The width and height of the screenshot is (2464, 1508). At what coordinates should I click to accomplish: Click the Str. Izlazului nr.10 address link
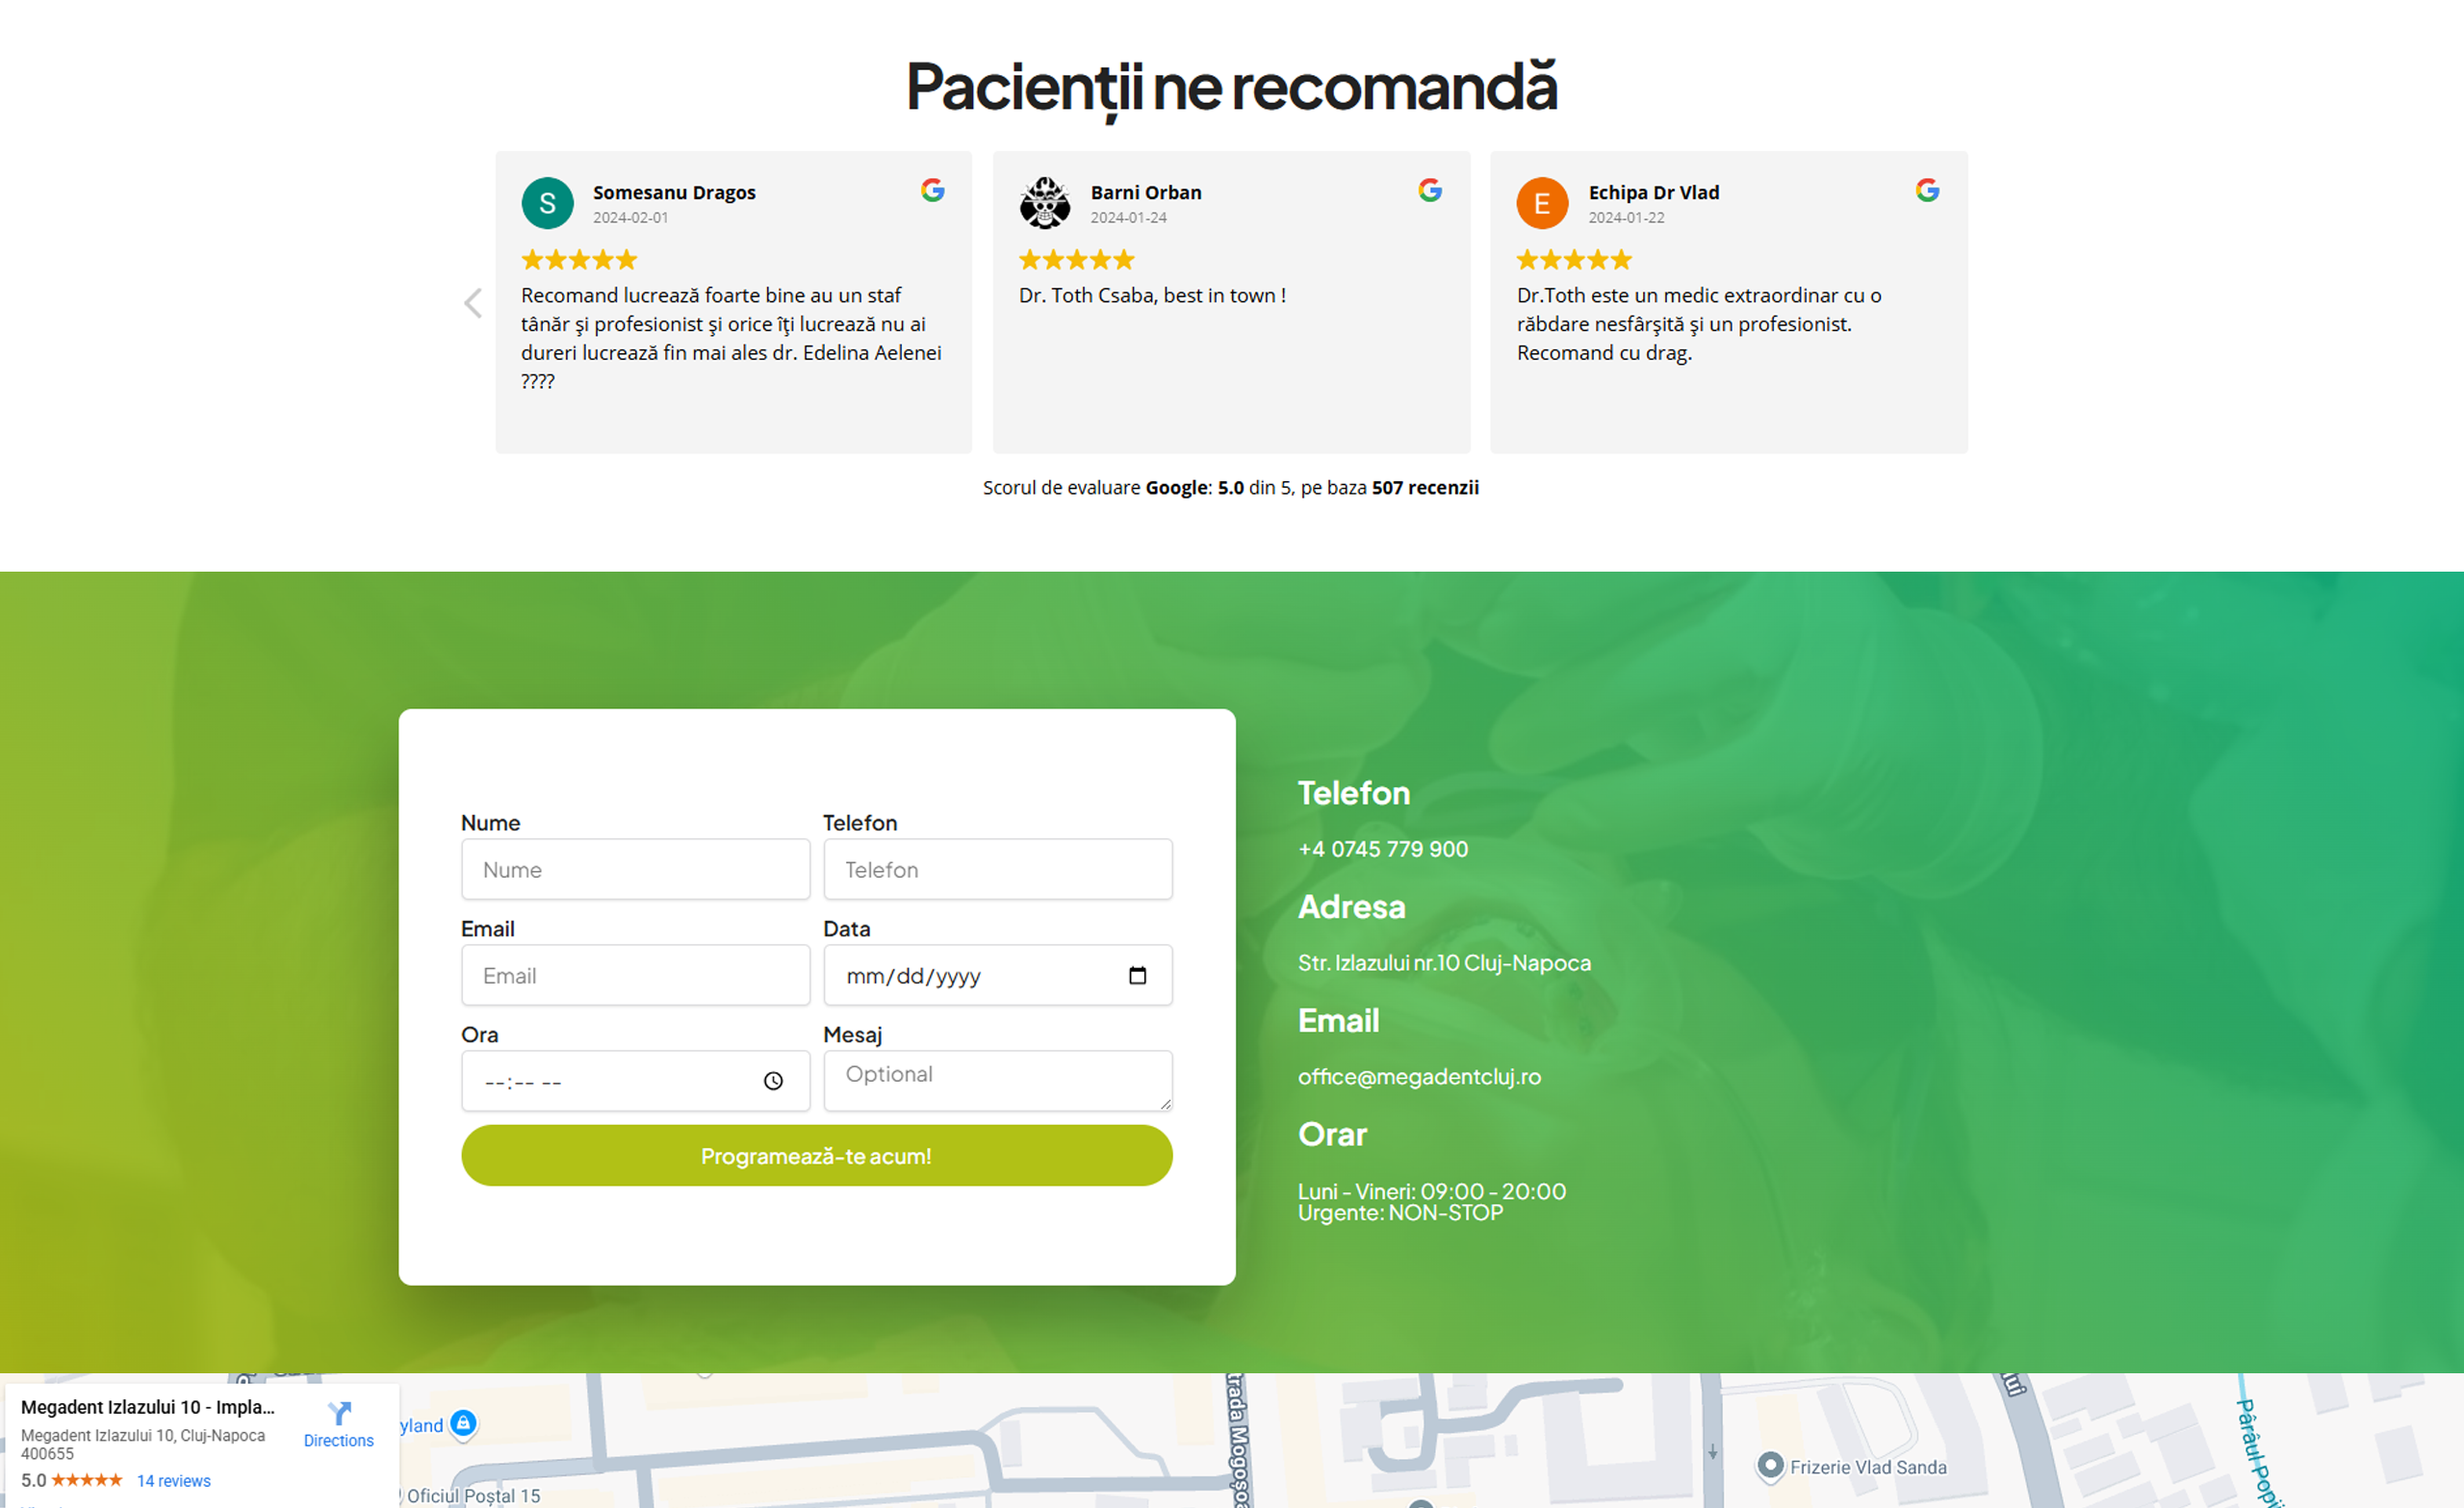1443,963
